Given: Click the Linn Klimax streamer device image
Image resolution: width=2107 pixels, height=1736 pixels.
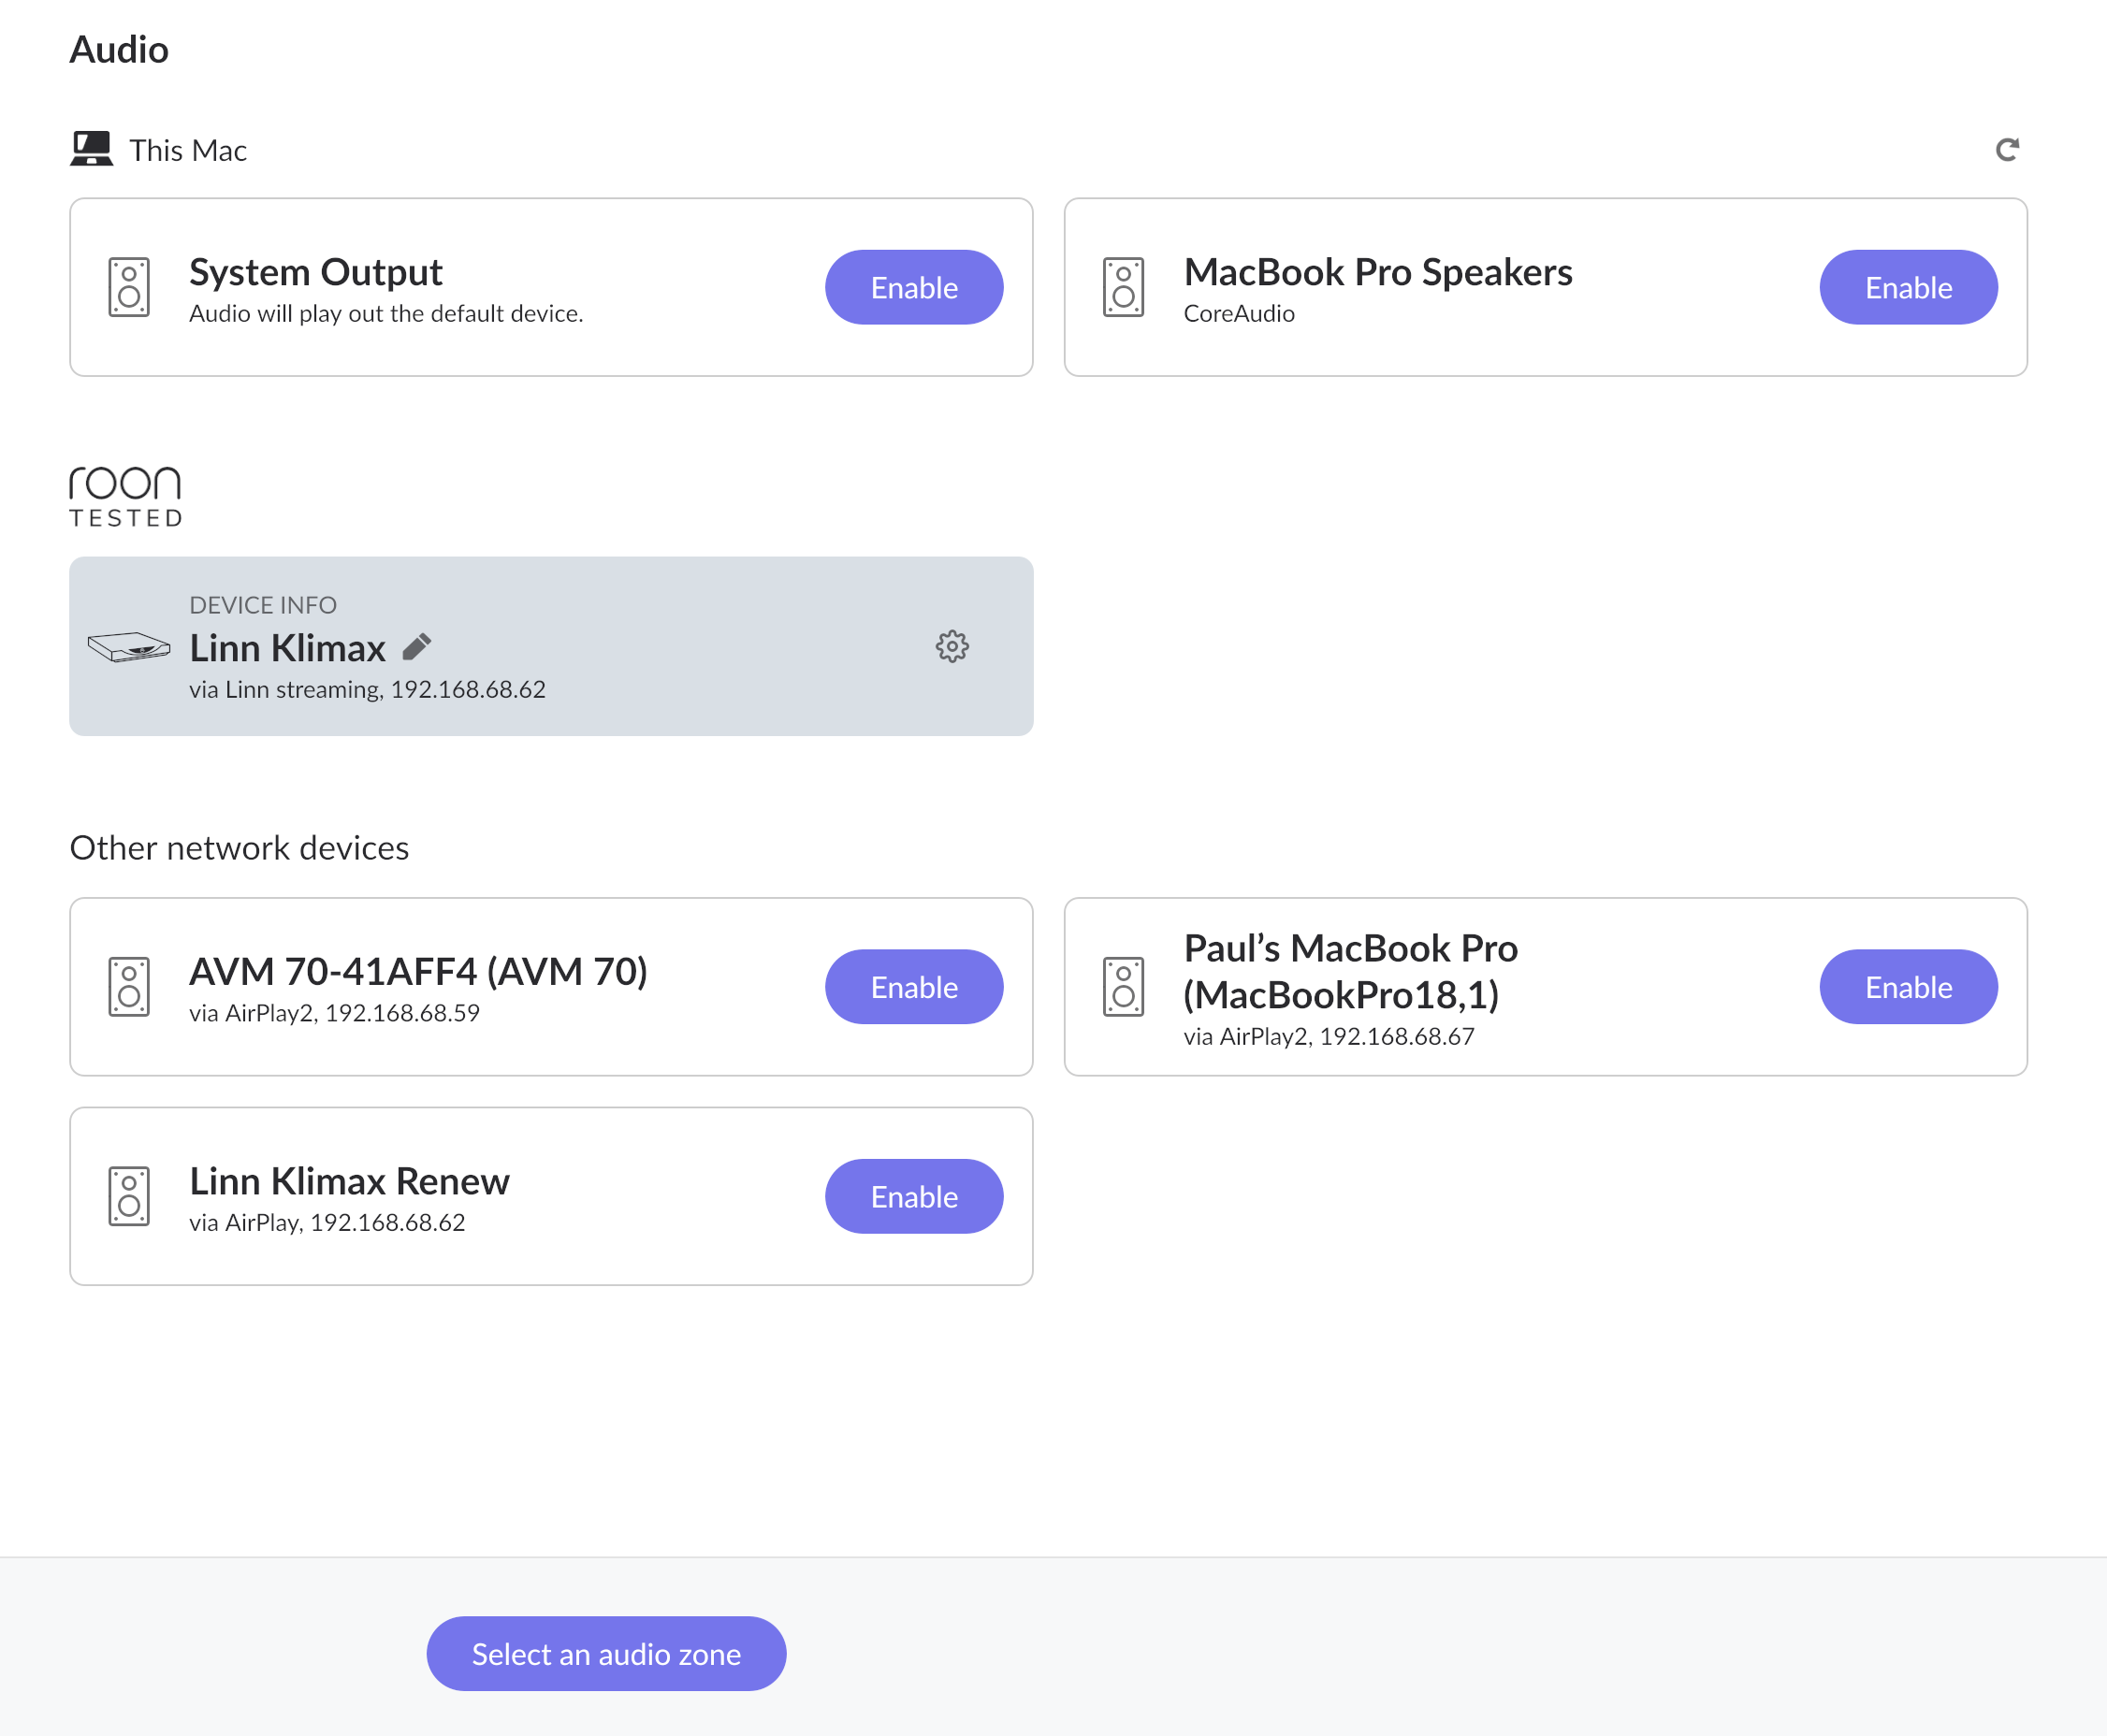Looking at the screenshot, I should click(129, 647).
